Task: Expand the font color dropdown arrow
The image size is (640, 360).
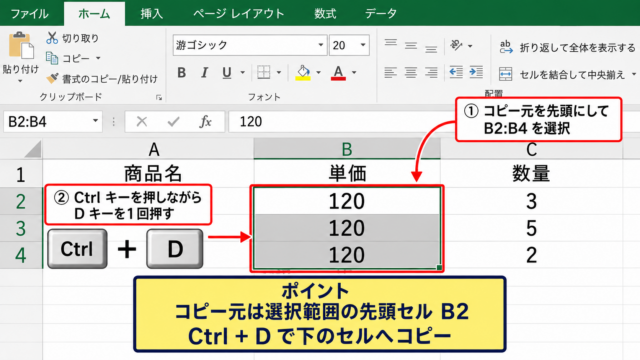Action: coord(354,73)
